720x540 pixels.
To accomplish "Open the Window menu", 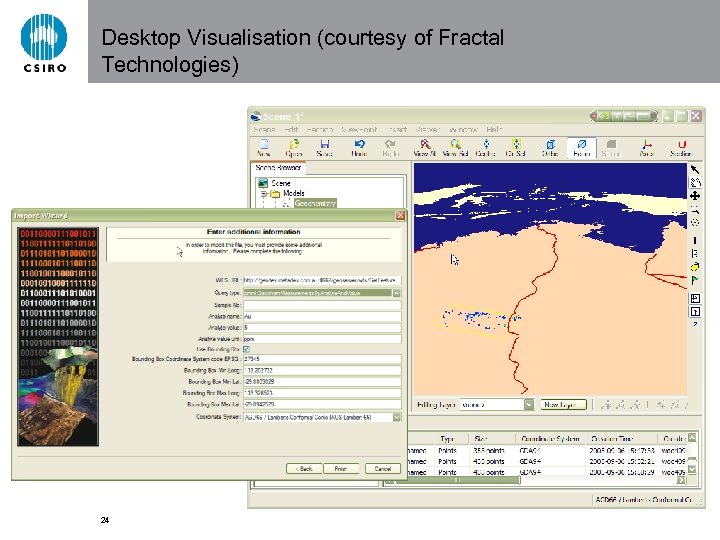I will (x=463, y=130).
